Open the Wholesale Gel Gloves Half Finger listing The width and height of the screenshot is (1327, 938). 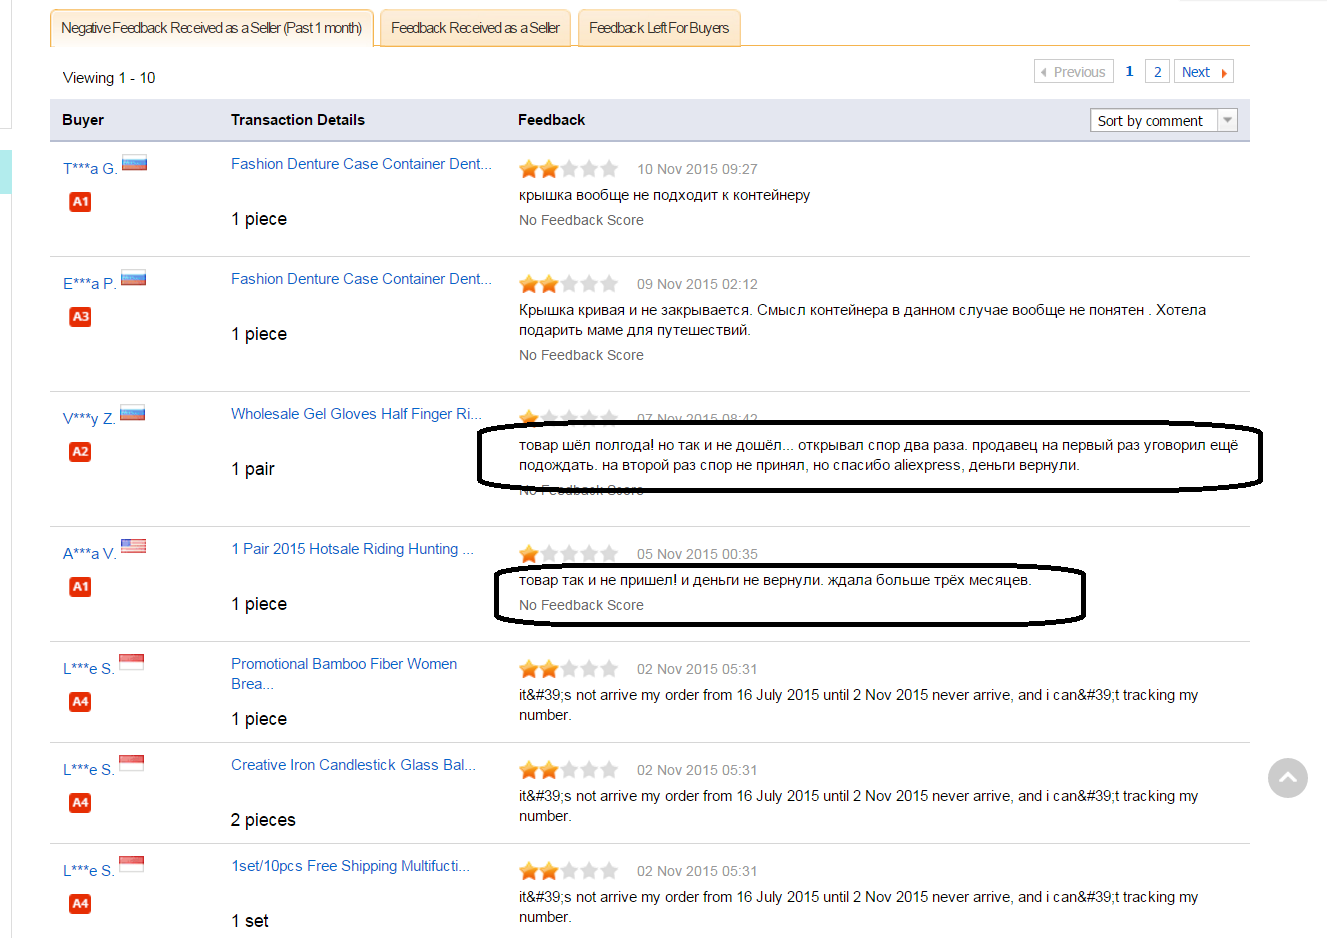tap(356, 414)
